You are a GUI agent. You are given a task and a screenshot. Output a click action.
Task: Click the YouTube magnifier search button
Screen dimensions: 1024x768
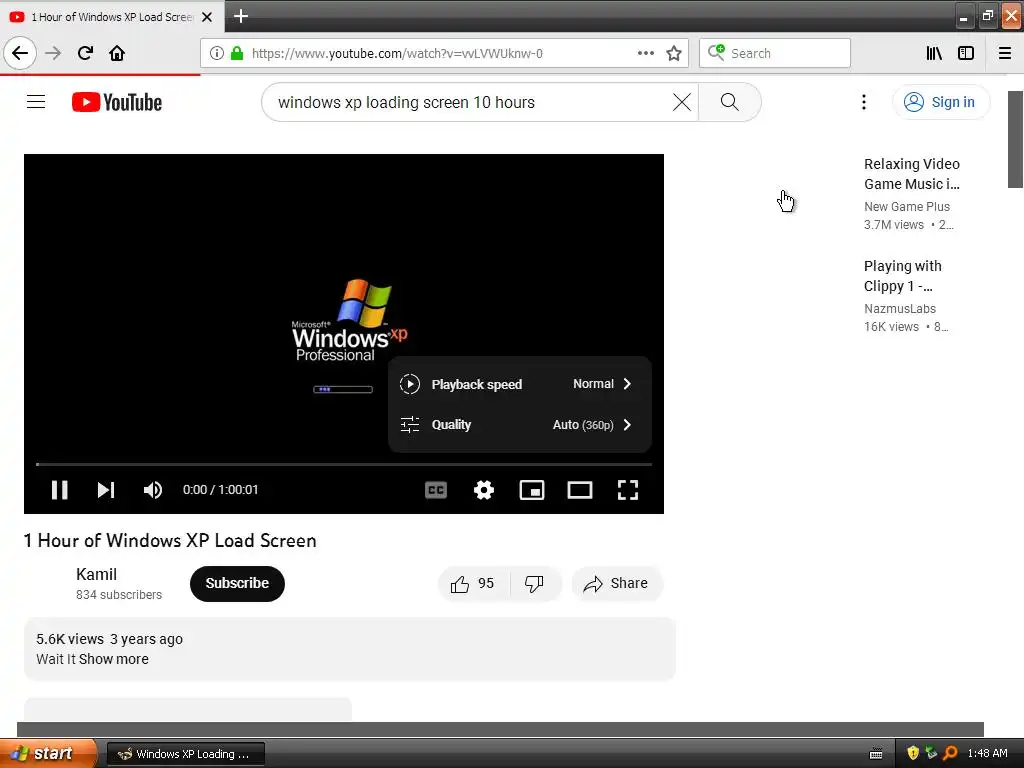tap(729, 102)
